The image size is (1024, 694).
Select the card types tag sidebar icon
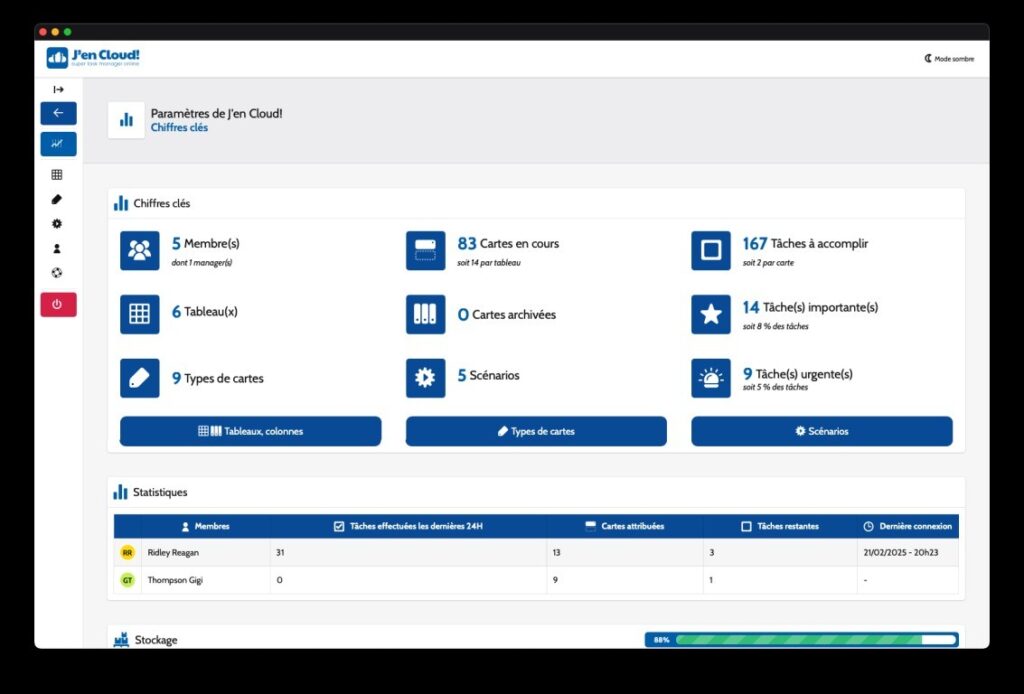tap(57, 199)
